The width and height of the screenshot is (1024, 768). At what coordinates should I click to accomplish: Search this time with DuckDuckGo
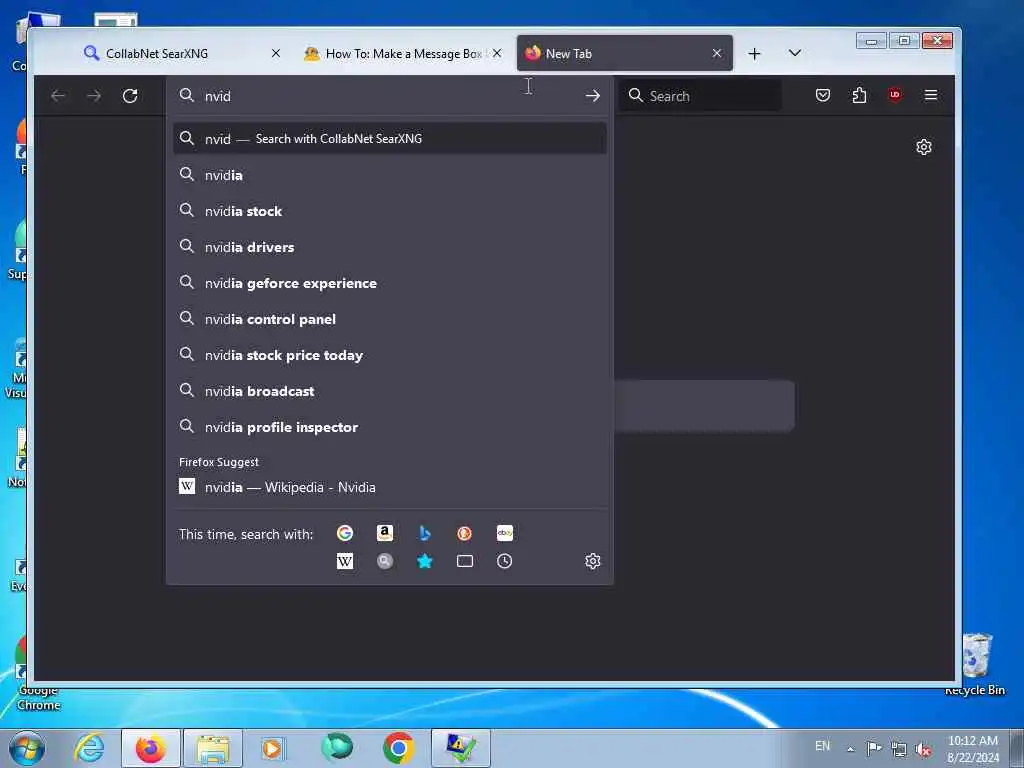464,533
